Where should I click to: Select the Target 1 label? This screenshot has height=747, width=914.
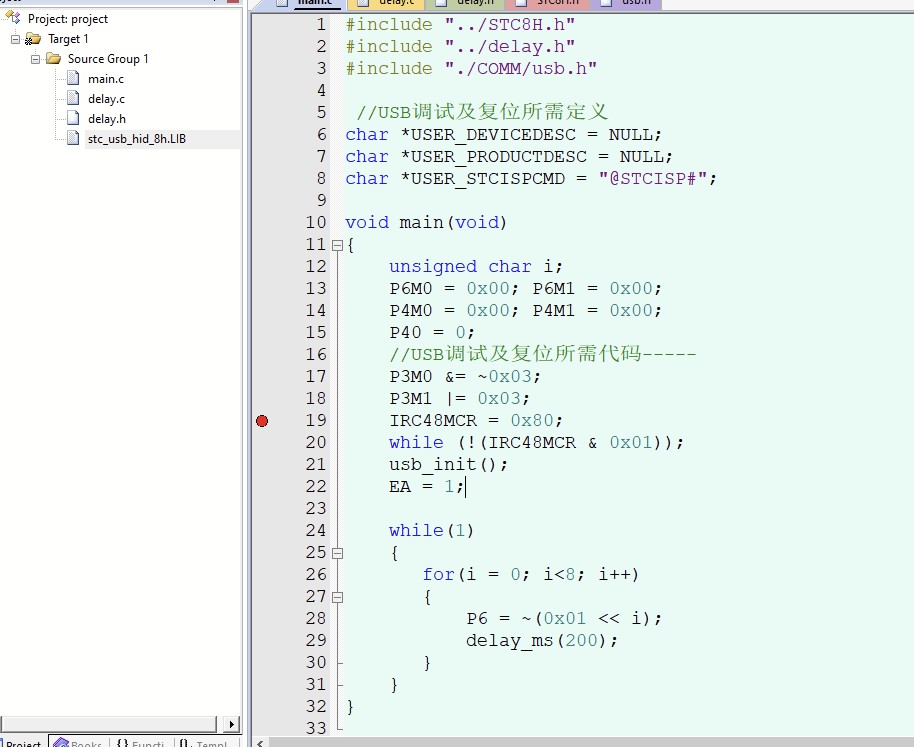tap(68, 39)
